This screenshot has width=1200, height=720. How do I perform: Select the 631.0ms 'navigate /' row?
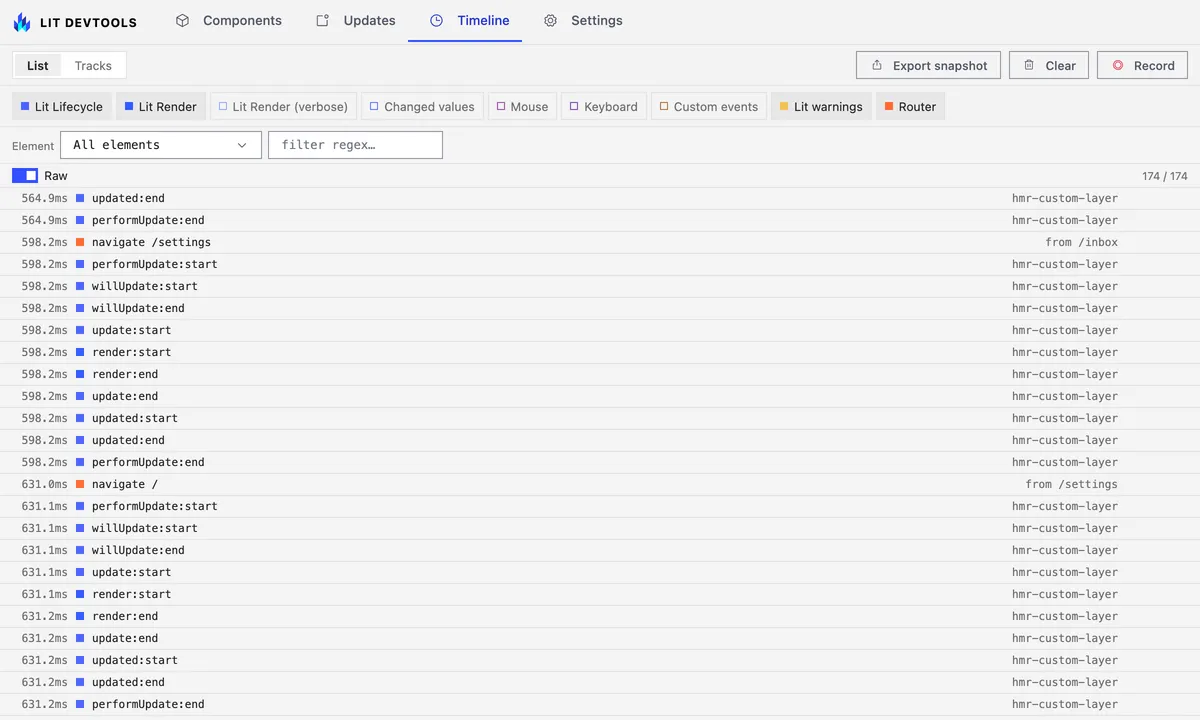[600, 484]
